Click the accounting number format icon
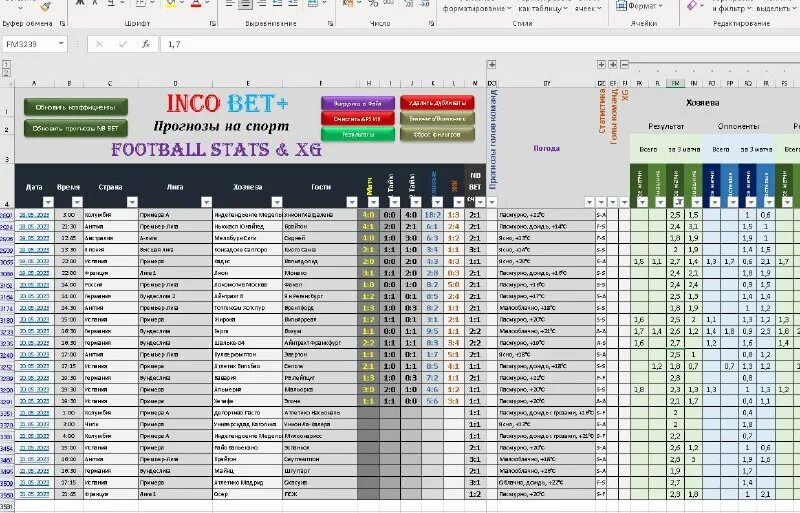The width and height of the screenshot is (800, 513). (348, 4)
